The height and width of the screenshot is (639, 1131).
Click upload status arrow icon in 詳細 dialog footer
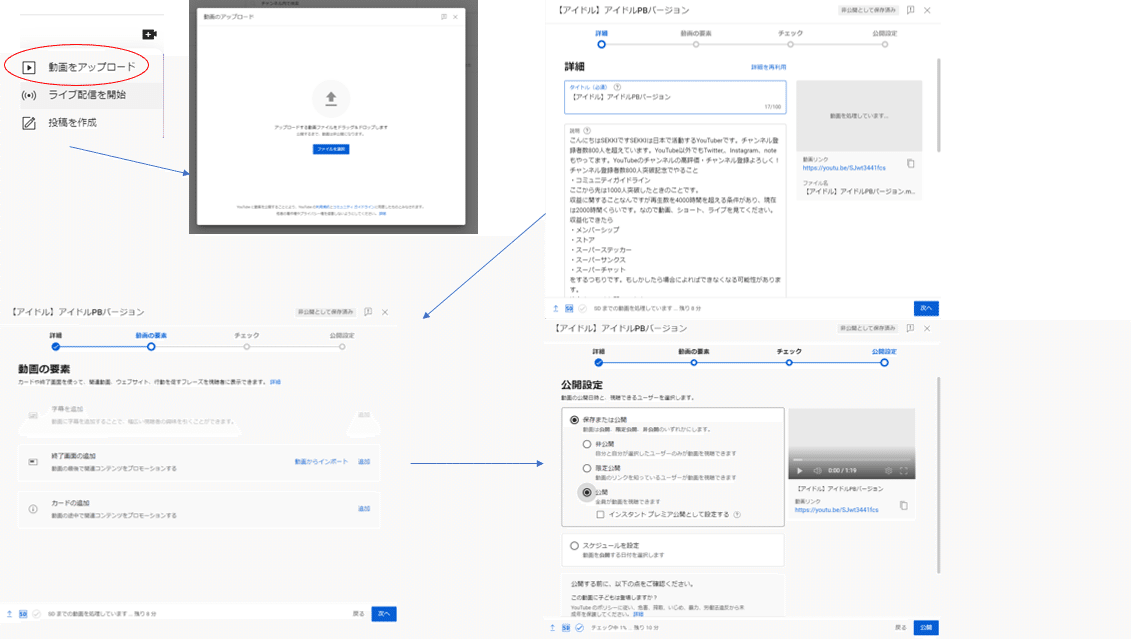(x=555, y=309)
